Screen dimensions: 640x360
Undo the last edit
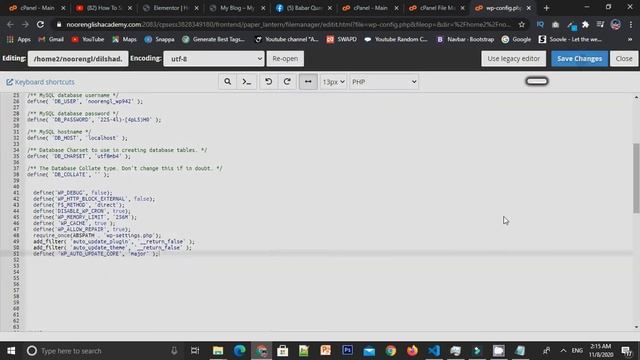click(269, 82)
